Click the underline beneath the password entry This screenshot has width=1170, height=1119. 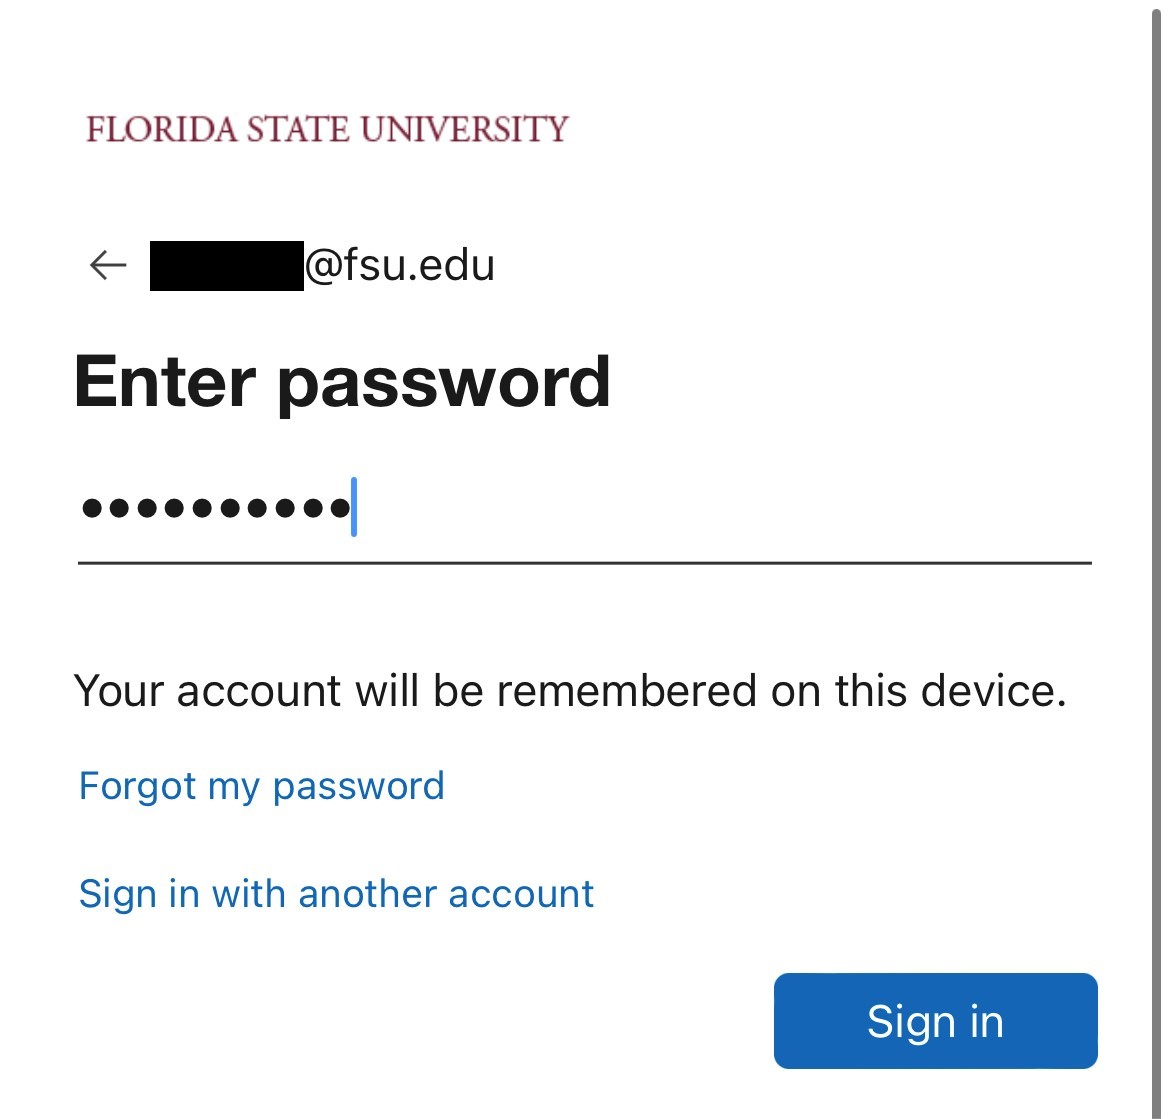point(584,563)
